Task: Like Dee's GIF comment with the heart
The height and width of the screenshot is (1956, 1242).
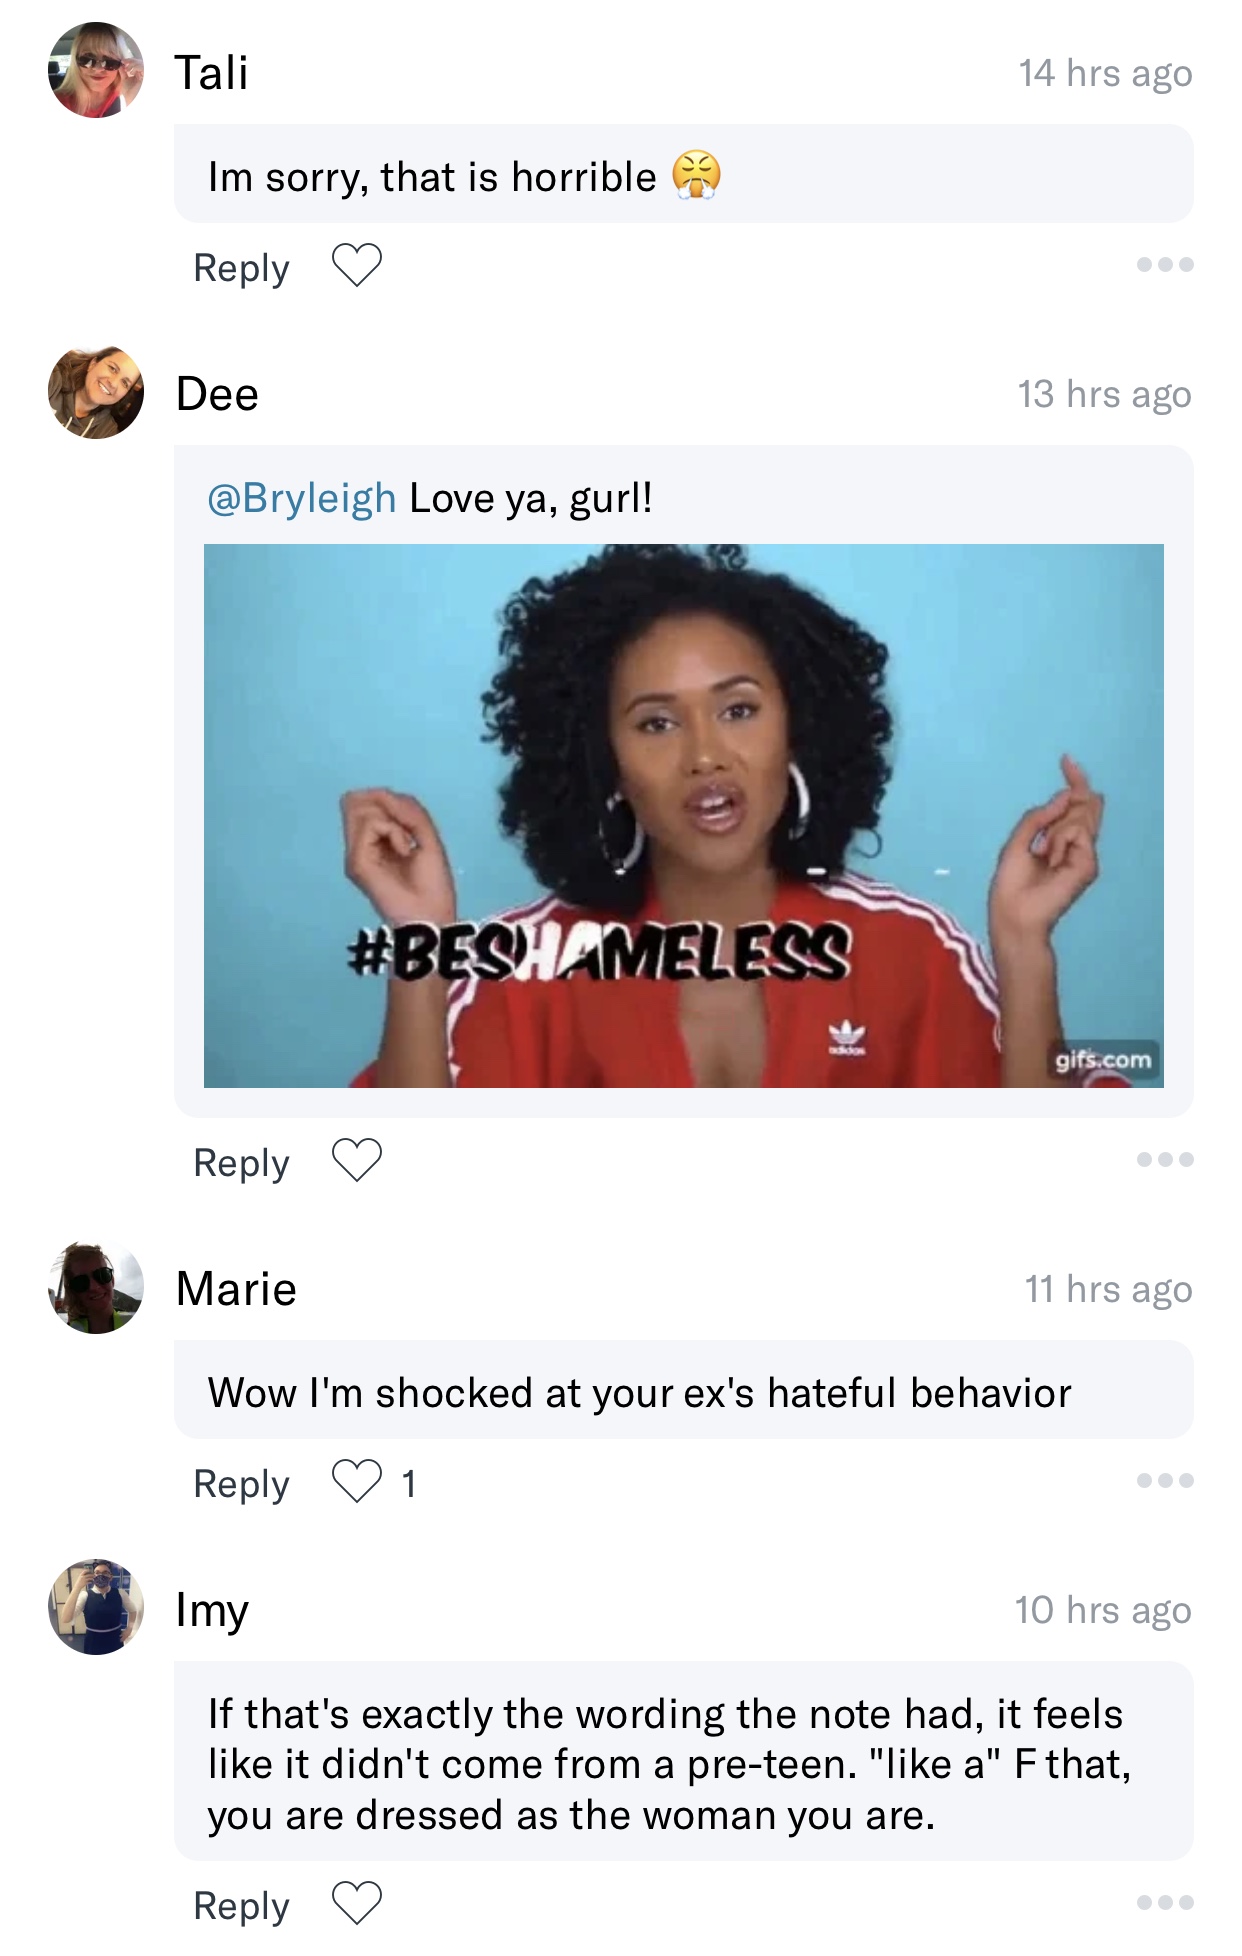Action: pos(357,1161)
